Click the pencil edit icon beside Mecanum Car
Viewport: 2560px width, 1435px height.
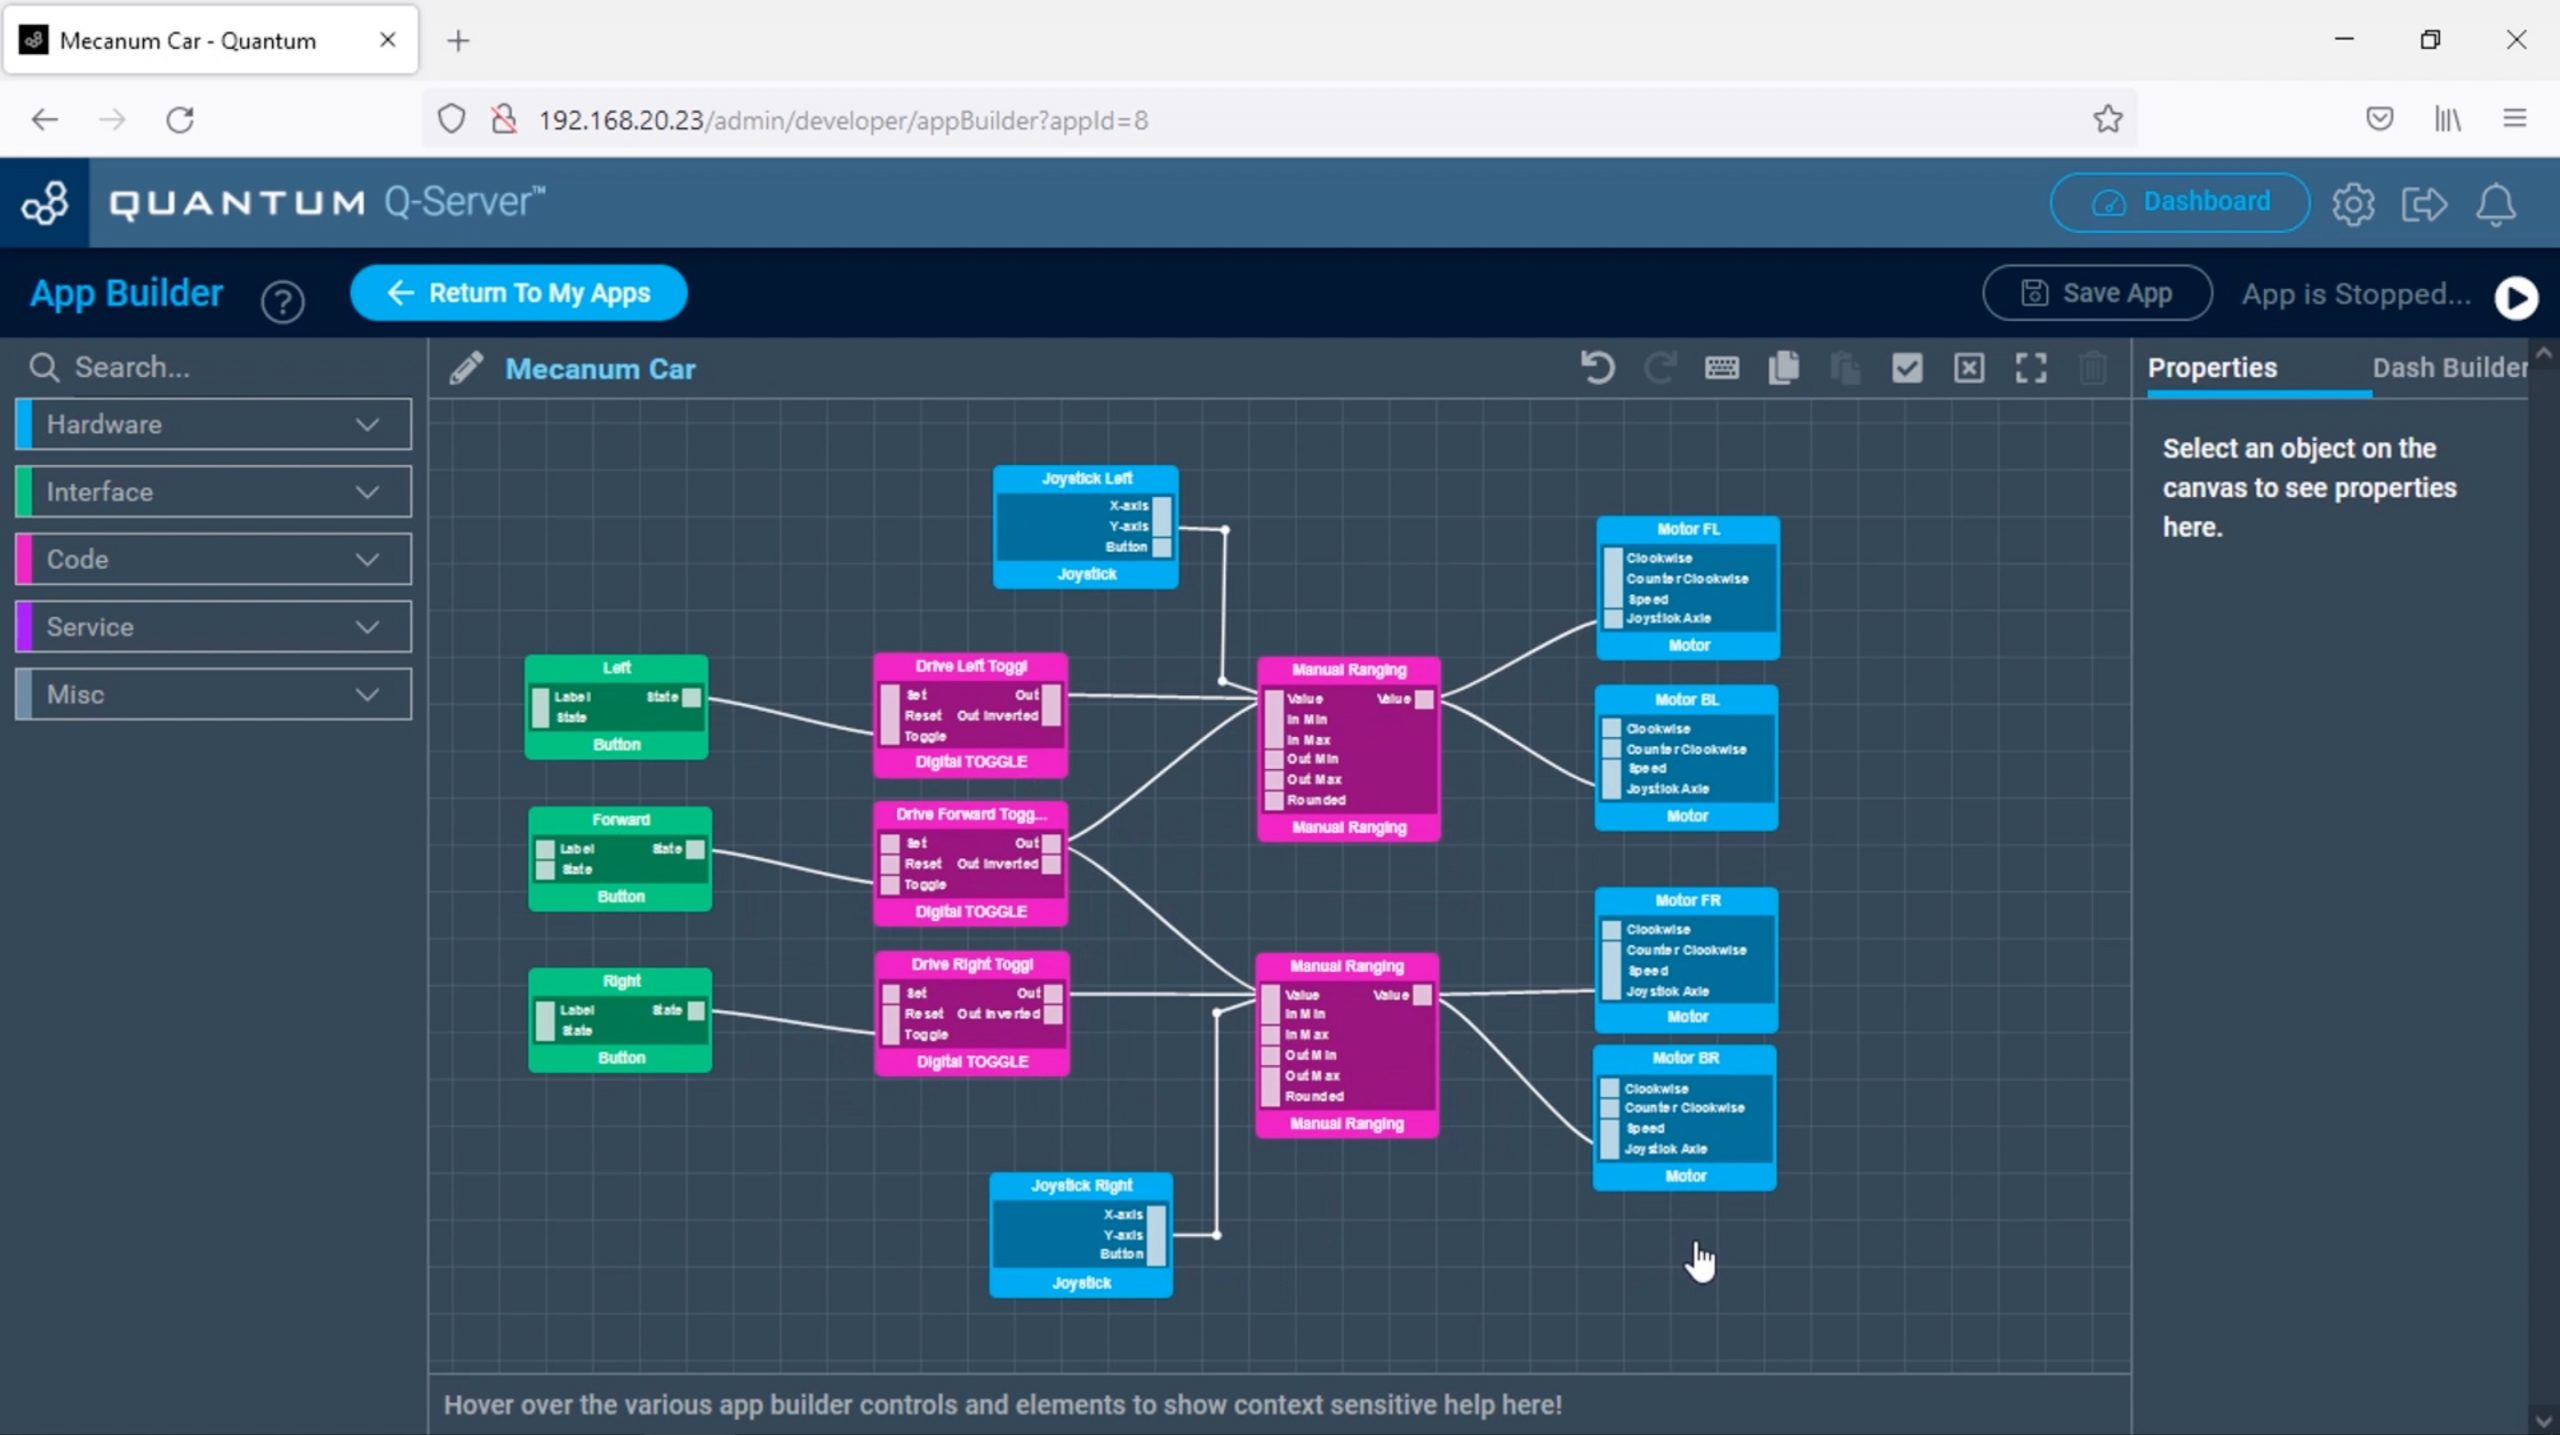pyautogui.click(x=466, y=369)
